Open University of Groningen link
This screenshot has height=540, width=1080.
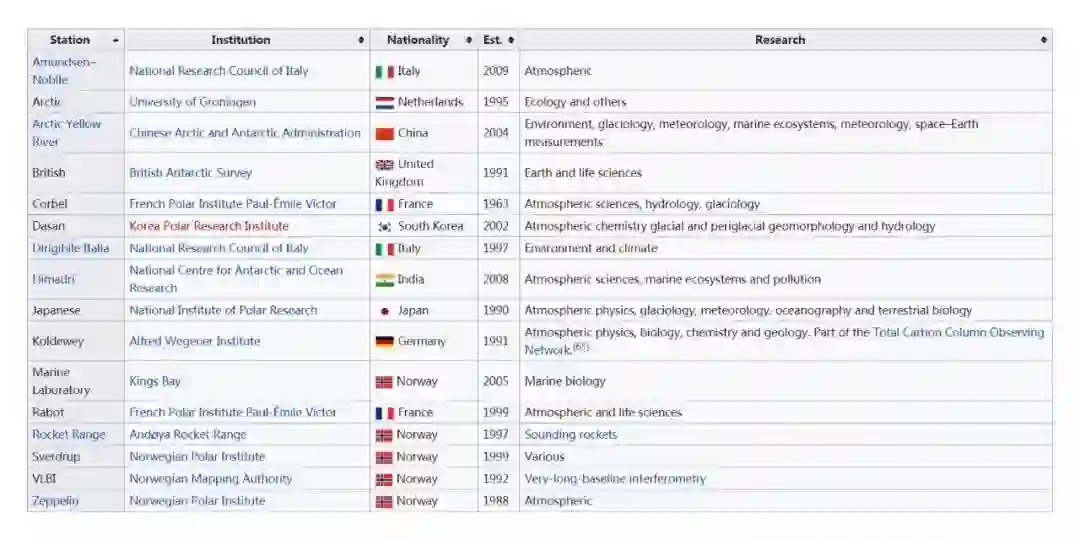[x=192, y=102]
